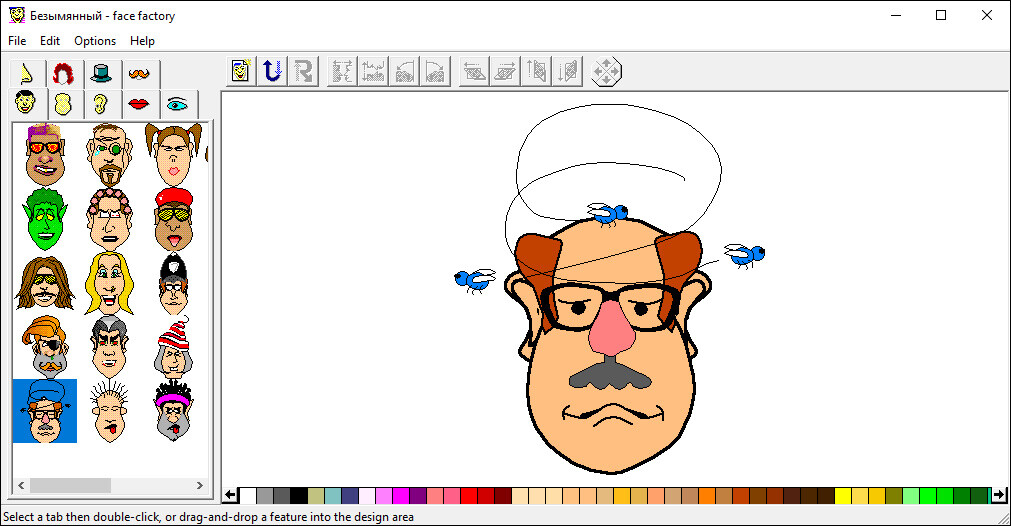Viewport: 1011px width, 526px height.
Task: Select the bright magenta color swatch
Action: point(400,496)
